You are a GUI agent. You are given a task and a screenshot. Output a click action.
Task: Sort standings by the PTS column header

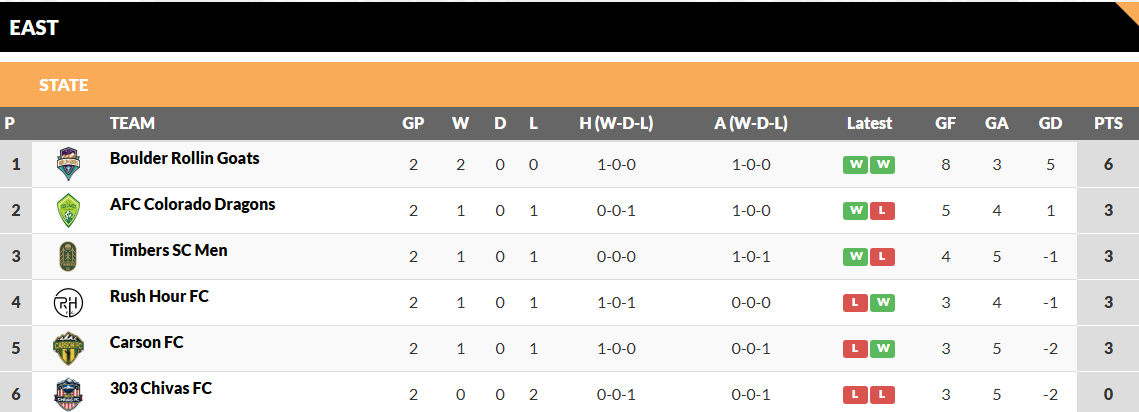click(x=1108, y=124)
